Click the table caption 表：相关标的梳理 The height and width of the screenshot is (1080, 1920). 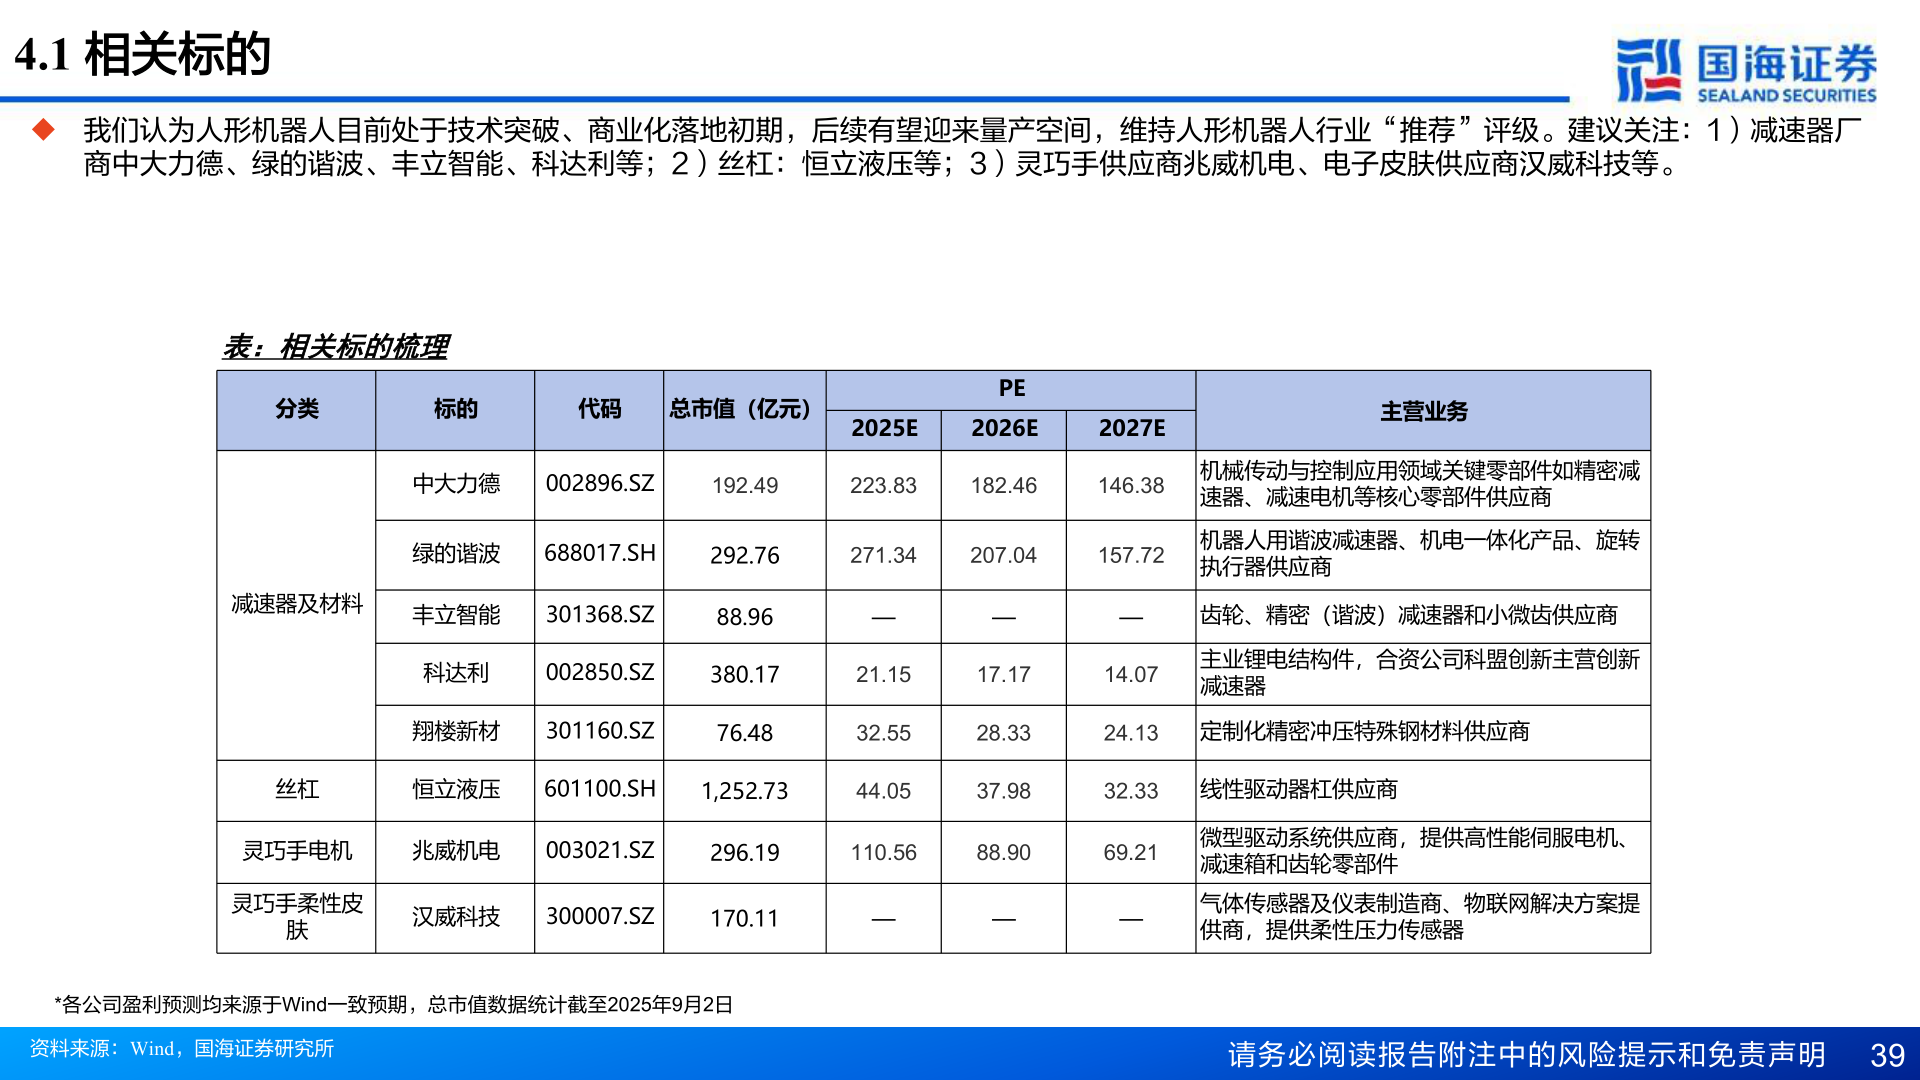click(335, 347)
